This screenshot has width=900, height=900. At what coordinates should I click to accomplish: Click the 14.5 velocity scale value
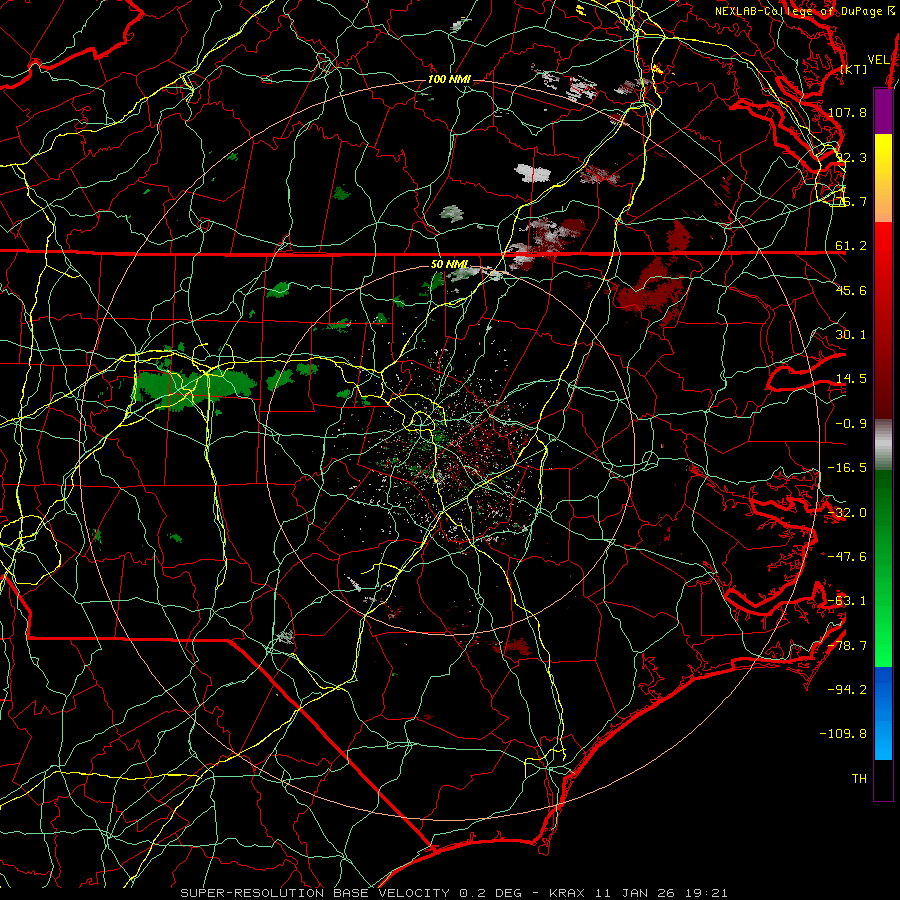coord(851,379)
